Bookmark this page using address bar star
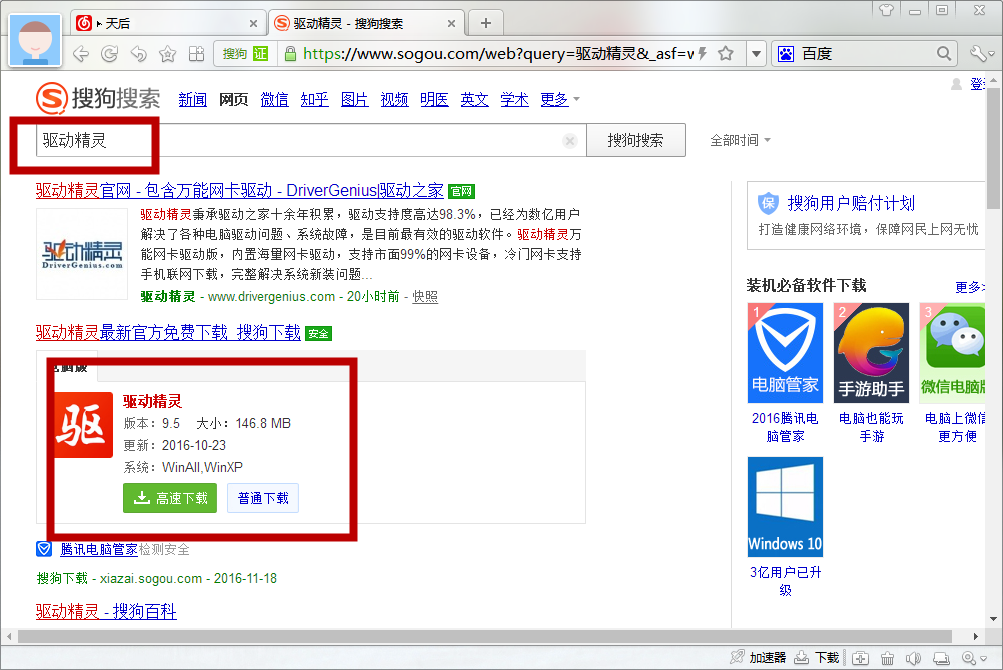 coord(727,54)
